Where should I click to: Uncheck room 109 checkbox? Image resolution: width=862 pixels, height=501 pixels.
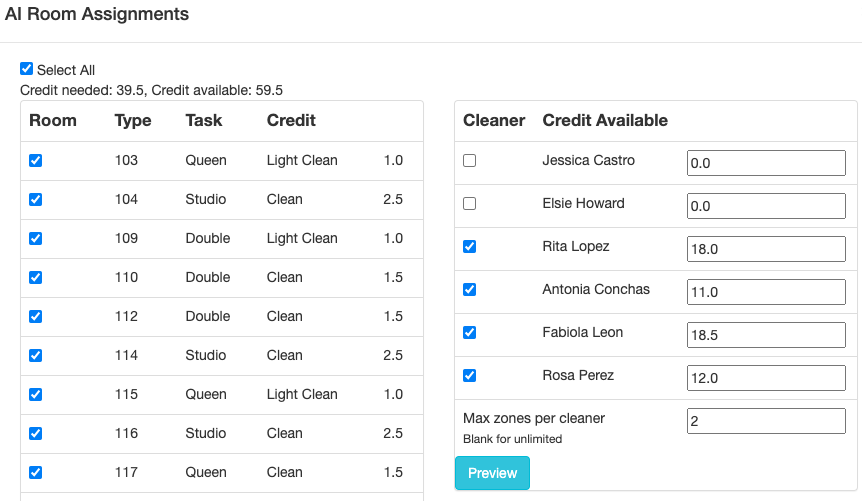coord(36,239)
